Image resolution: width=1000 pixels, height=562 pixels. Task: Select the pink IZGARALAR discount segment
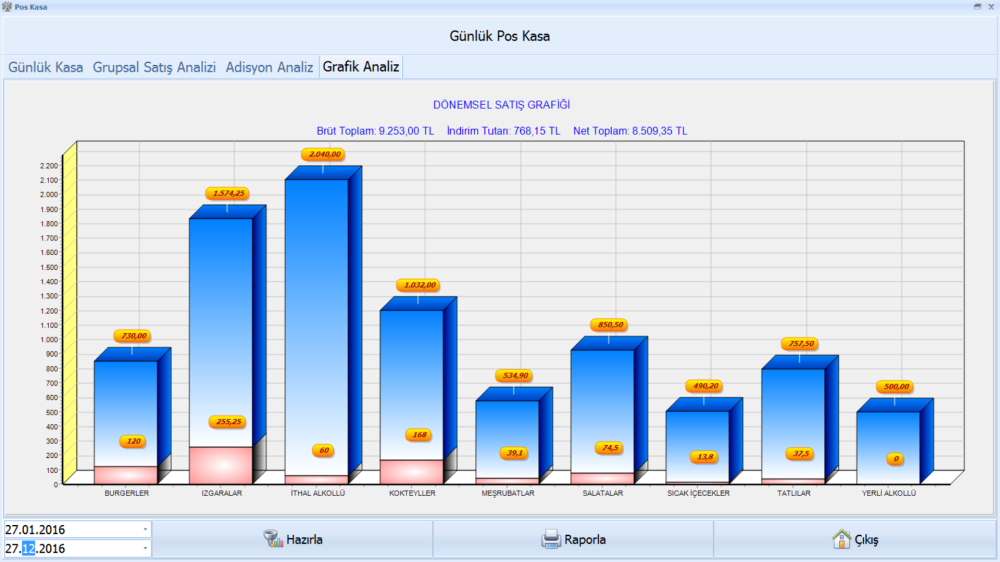click(221, 465)
